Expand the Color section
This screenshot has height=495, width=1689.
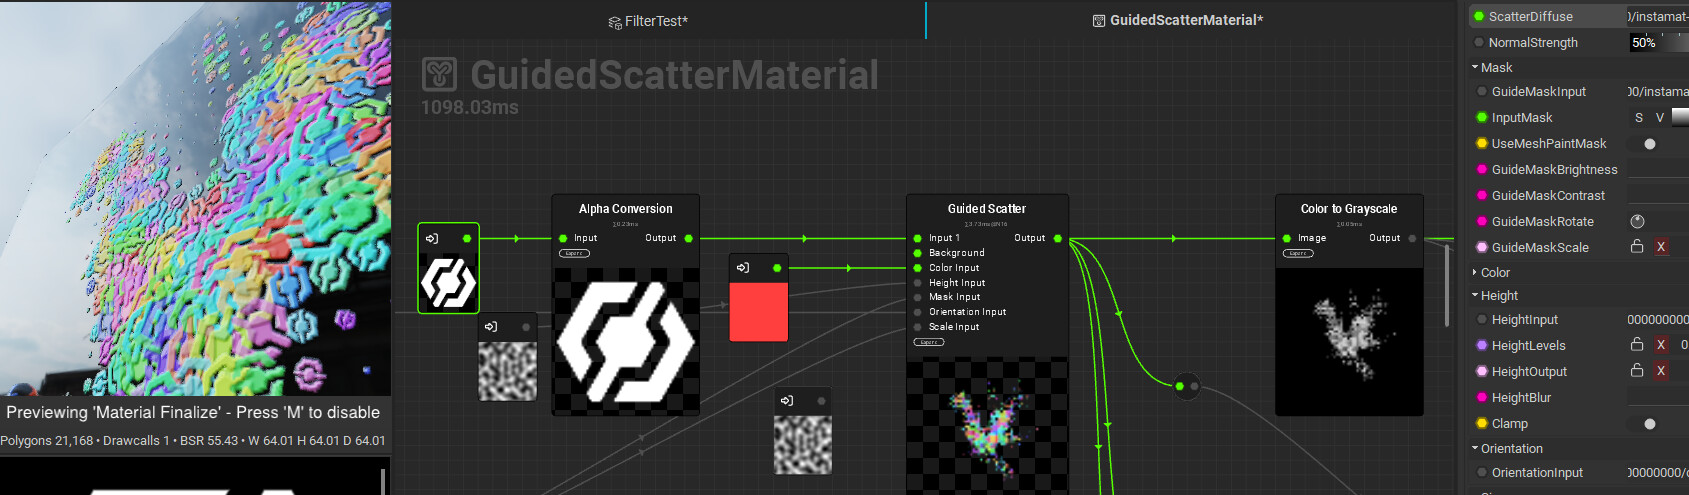[1475, 273]
